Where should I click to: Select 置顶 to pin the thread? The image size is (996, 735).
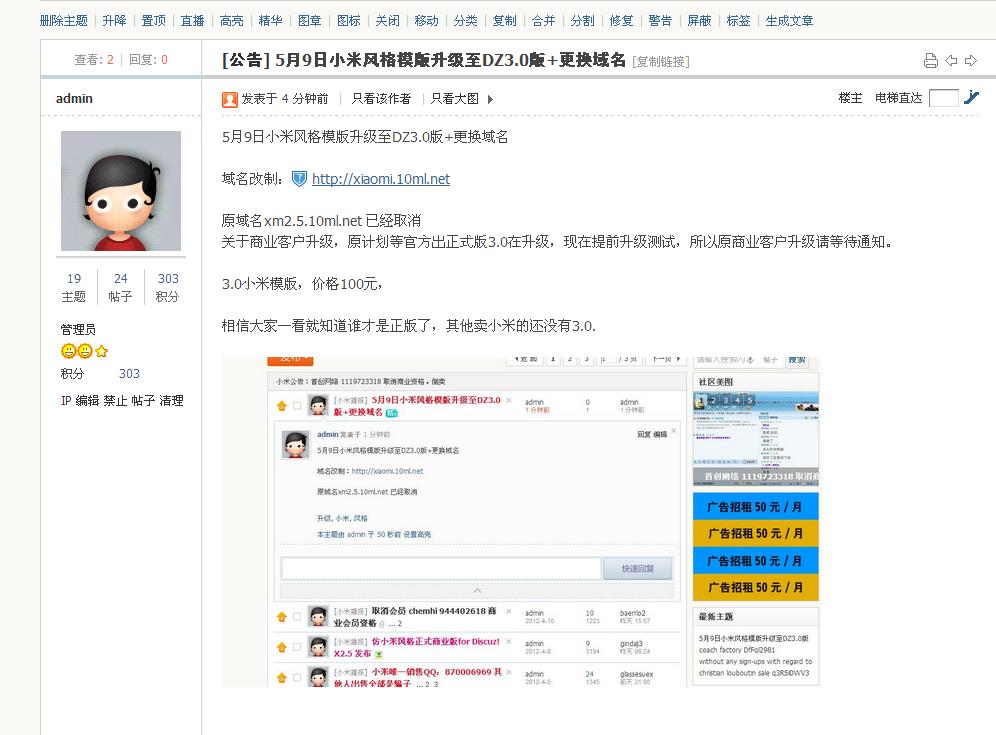tap(153, 21)
